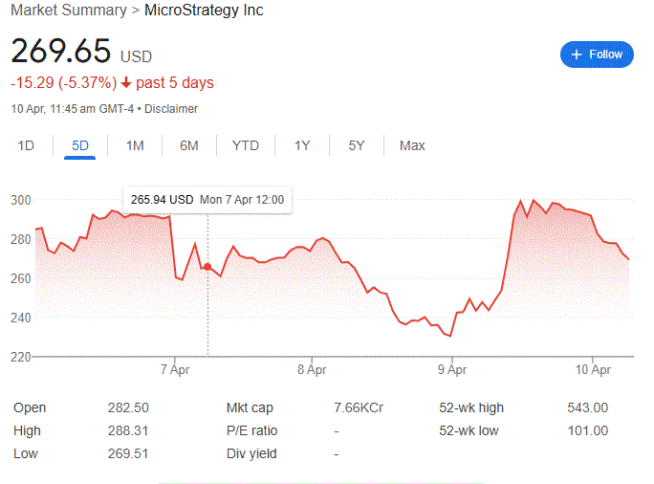Click the 9 Apr date axis label
The width and height of the screenshot is (654, 484).
point(452,370)
